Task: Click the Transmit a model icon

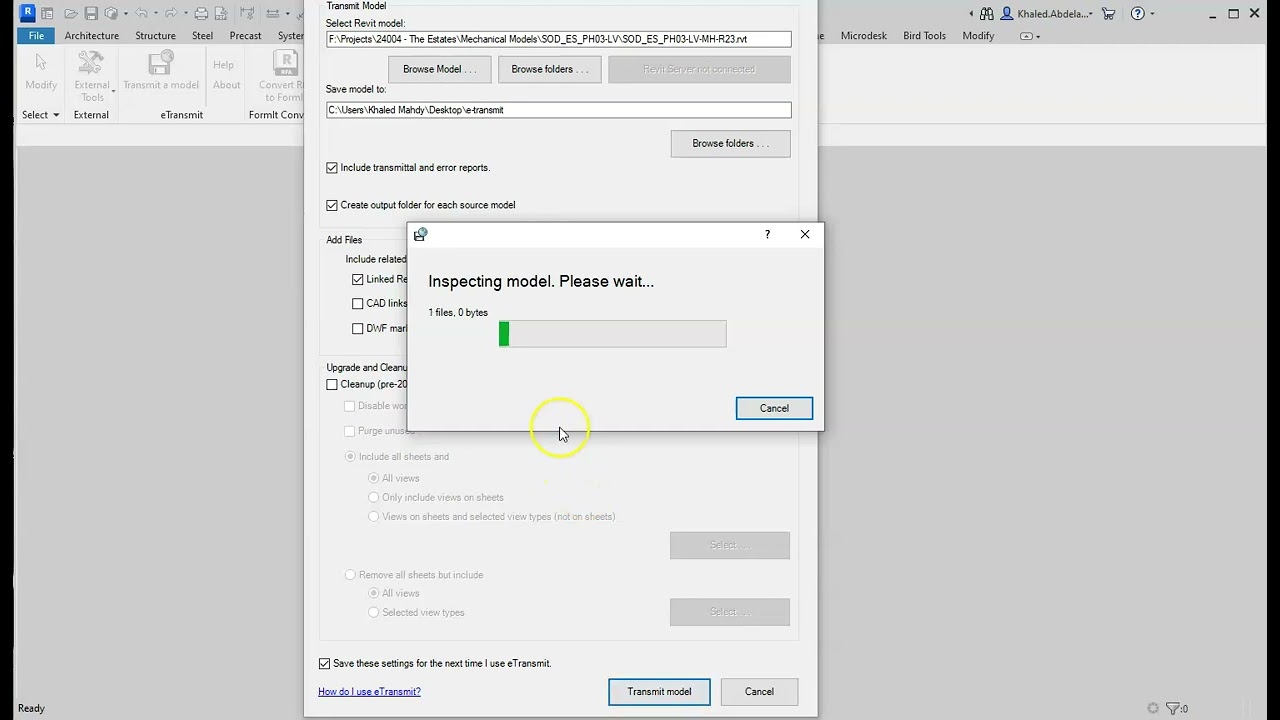Action: (160, 63)
